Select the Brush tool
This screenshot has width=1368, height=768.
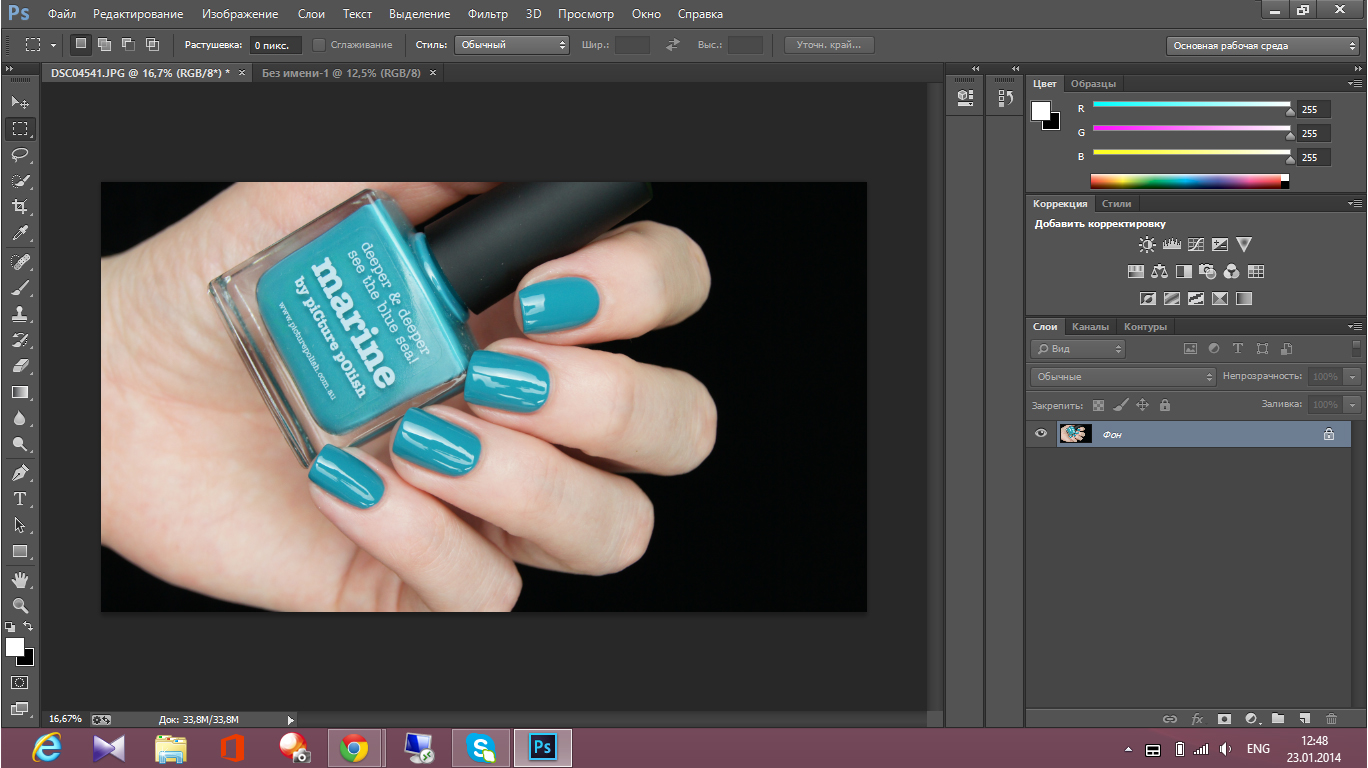click(20, 288)
